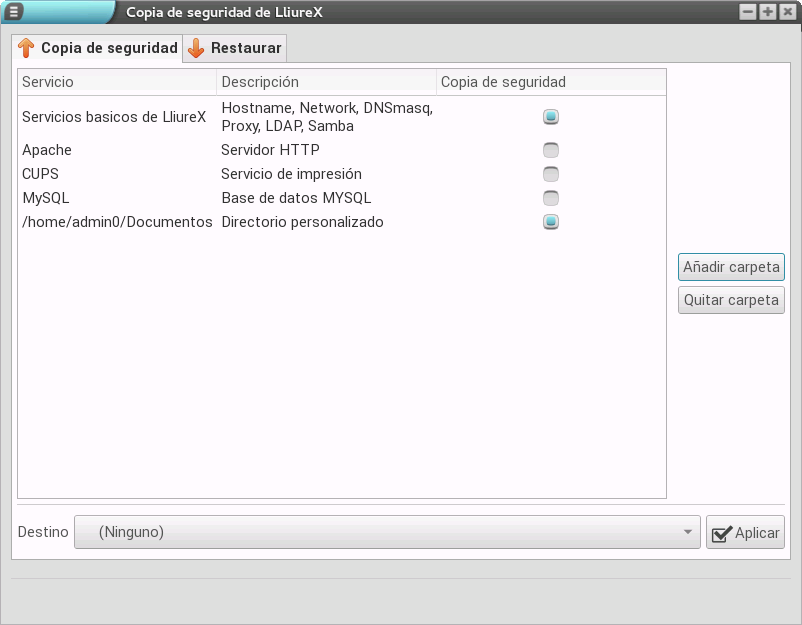Enable backup for Apache
This screenshot has height=625, width=802.
pos(551,150)
